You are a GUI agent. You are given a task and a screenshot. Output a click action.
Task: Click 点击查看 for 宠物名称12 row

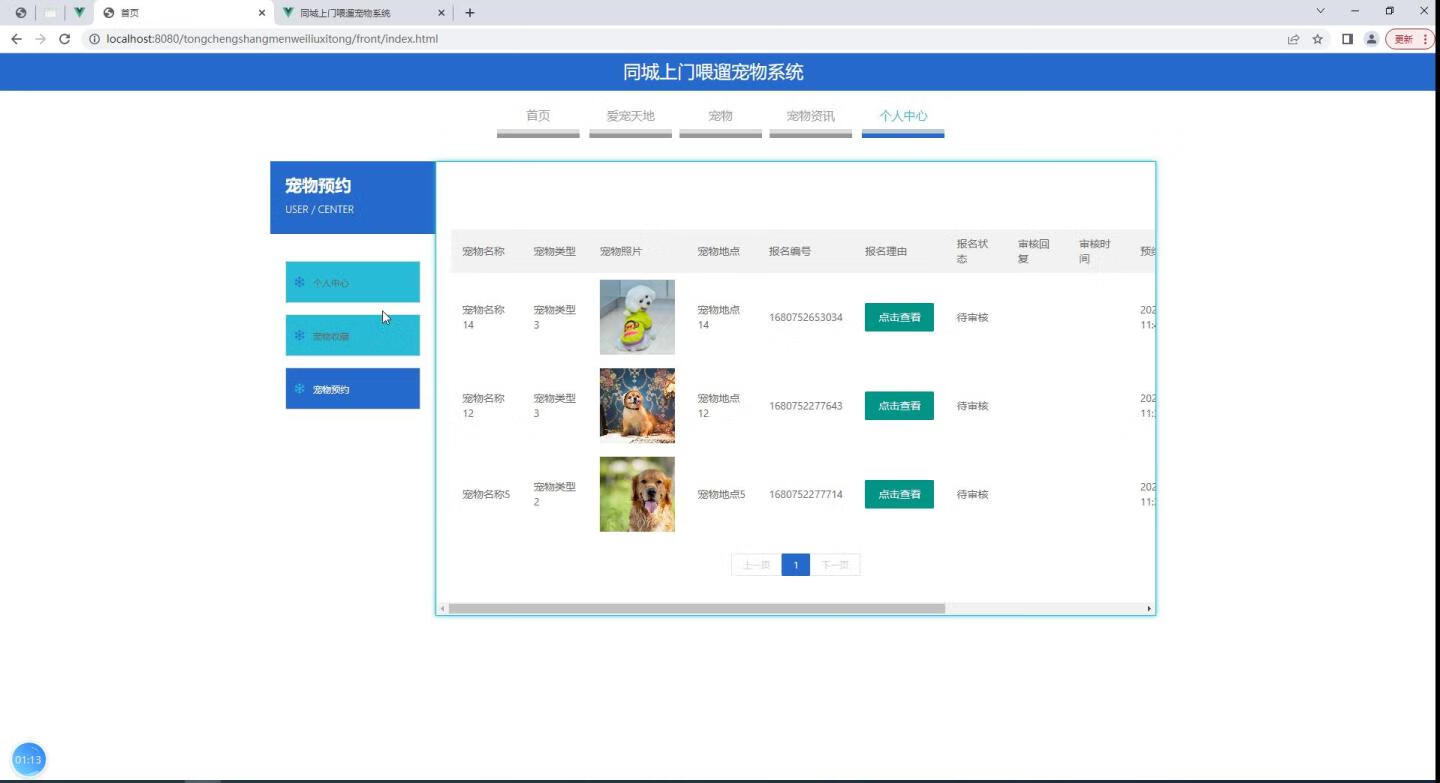tap(899, 406)
